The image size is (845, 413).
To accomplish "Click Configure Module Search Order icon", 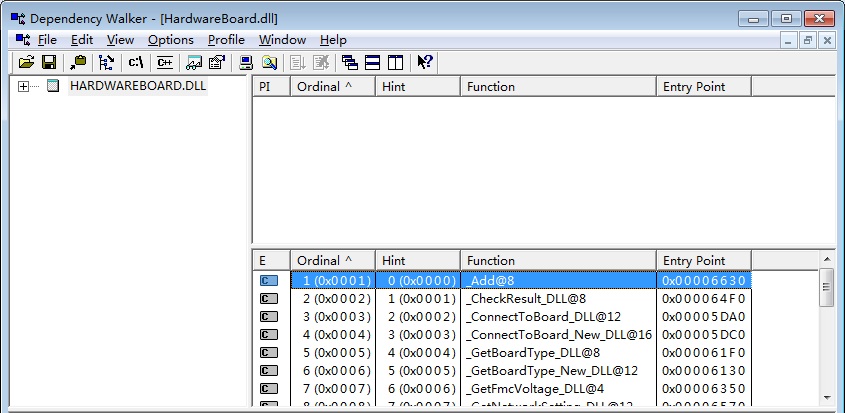I will pyautogui.click(x=269, y=63).
